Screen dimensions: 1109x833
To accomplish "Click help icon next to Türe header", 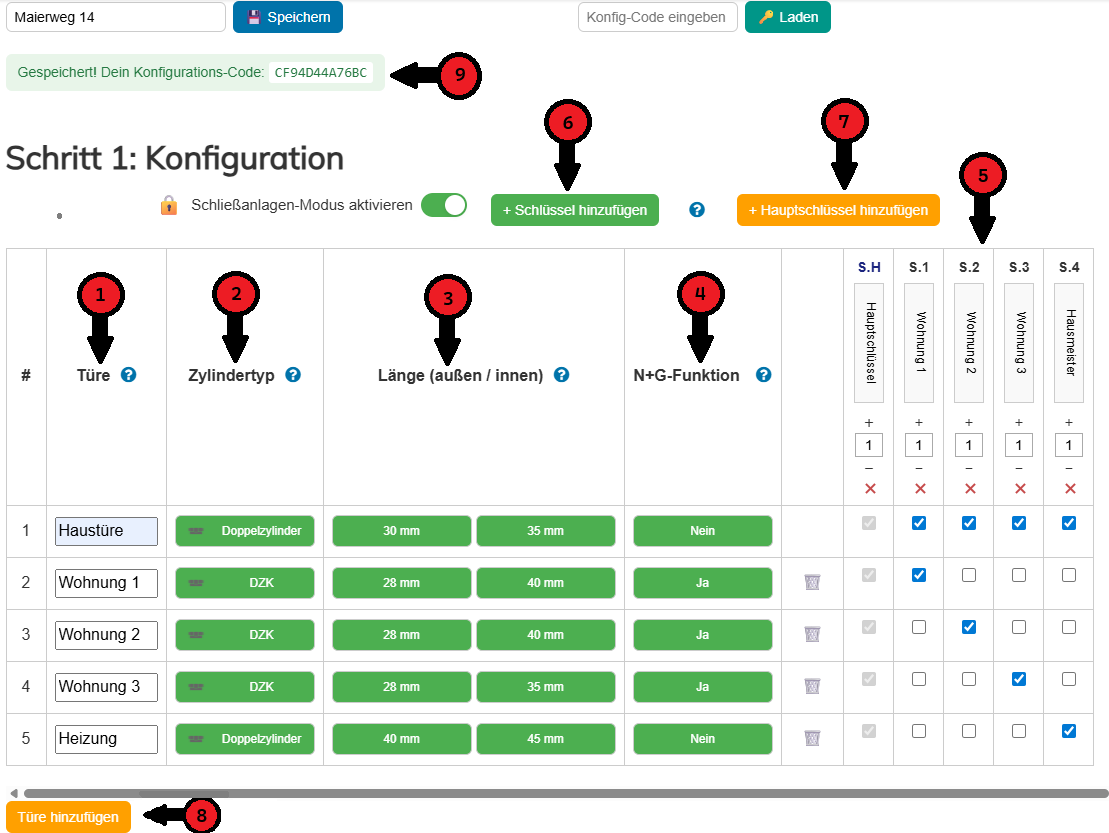I will click(x=128, y=375).
